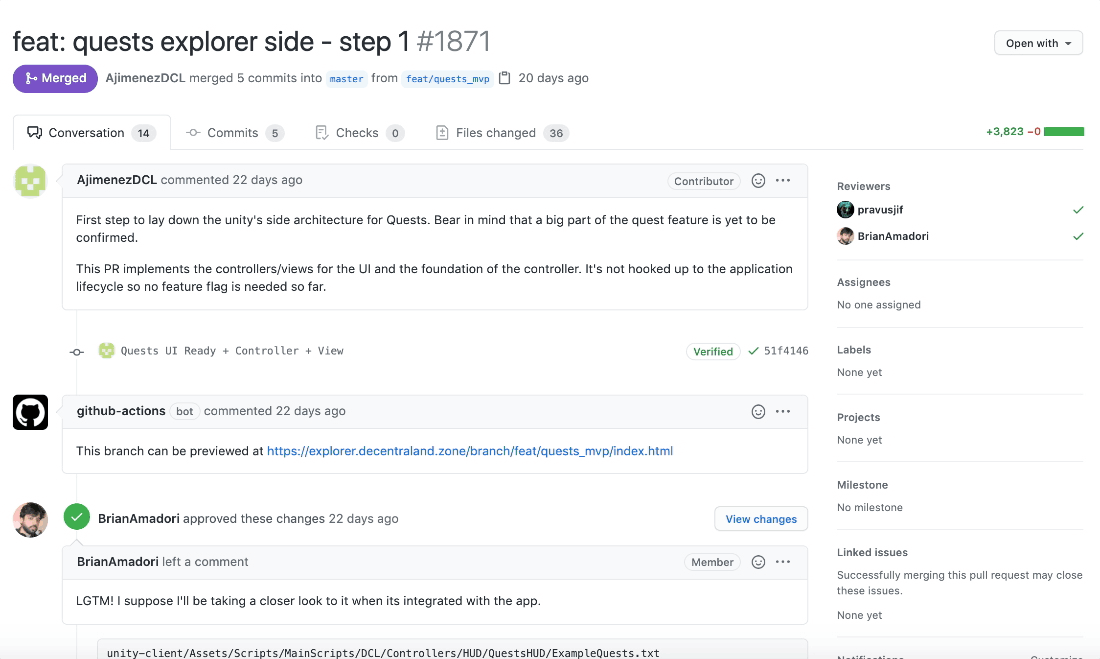1100x659 pixels.
Task: Switch to the Checks tab
Action: point(359,133)
